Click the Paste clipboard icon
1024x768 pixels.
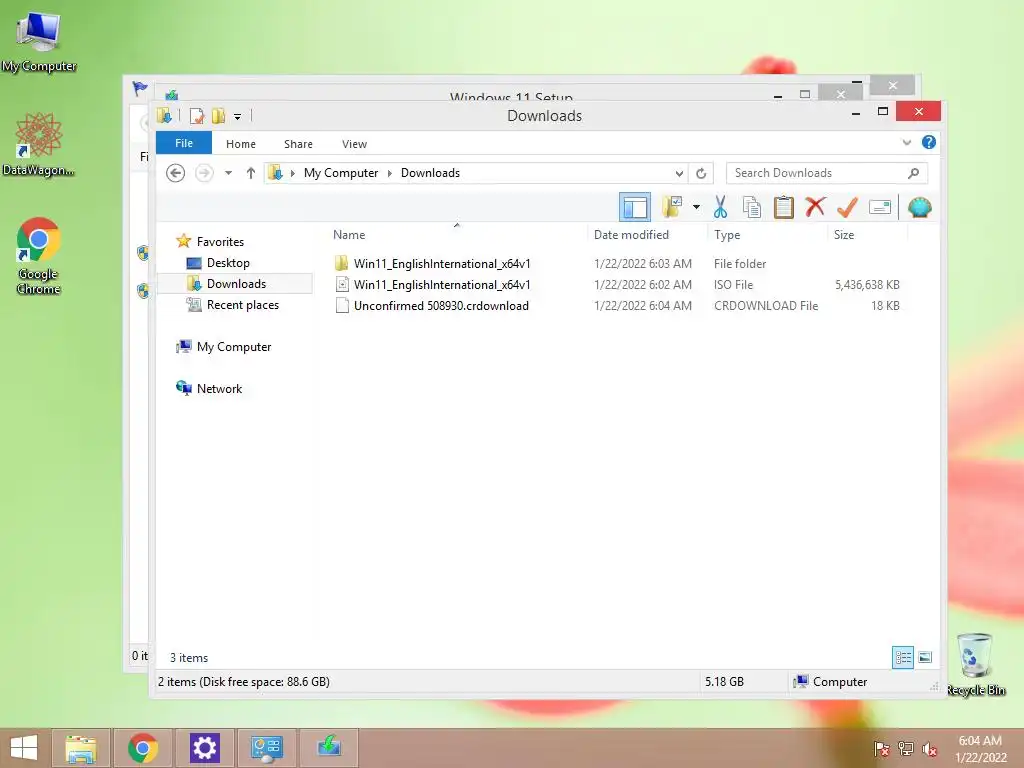[x=784, y=208]
